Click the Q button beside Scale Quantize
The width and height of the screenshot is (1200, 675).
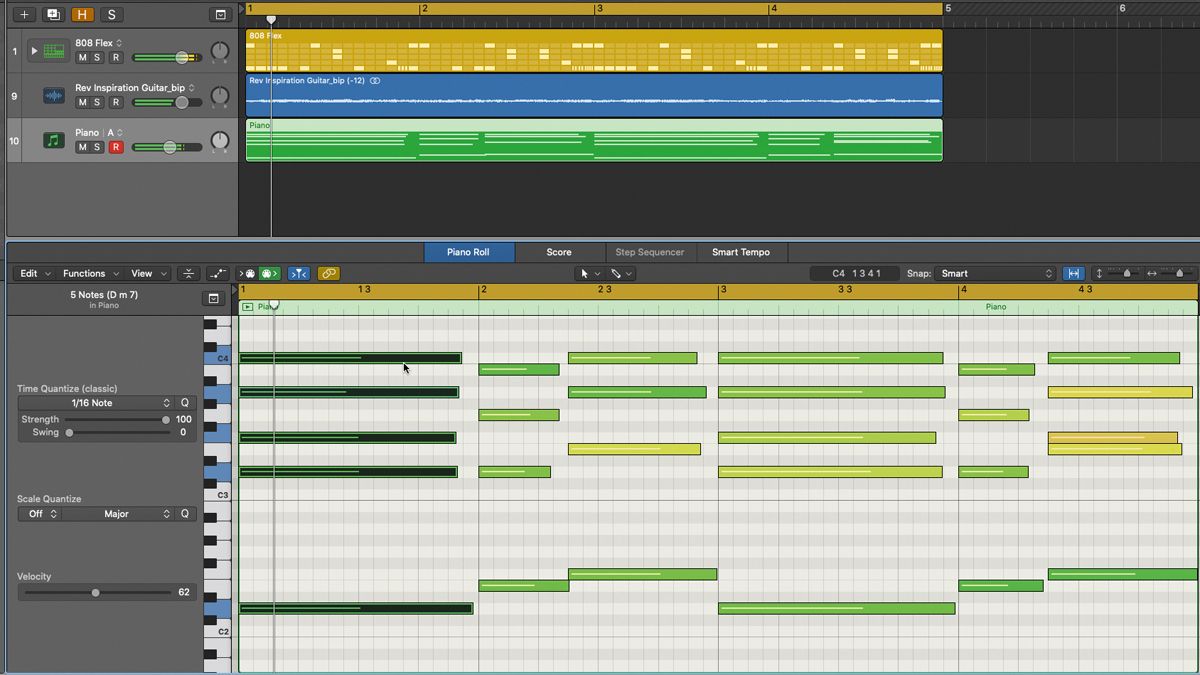(183, 513)
